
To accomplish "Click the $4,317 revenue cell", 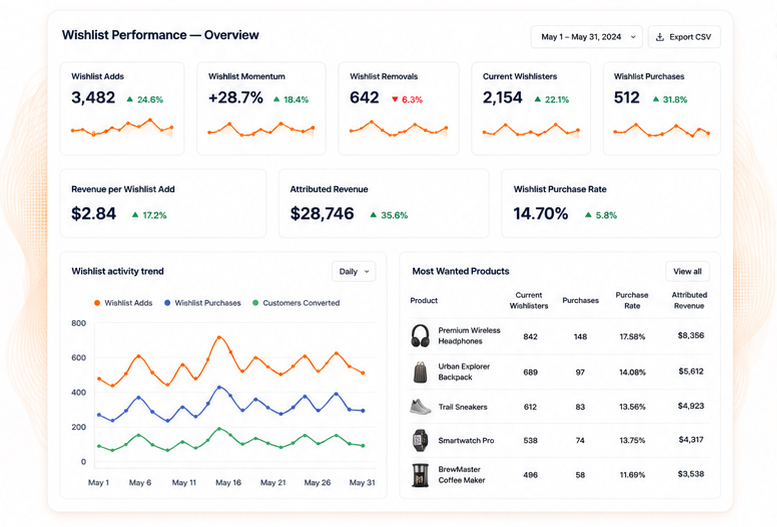I will pos(691,440).
